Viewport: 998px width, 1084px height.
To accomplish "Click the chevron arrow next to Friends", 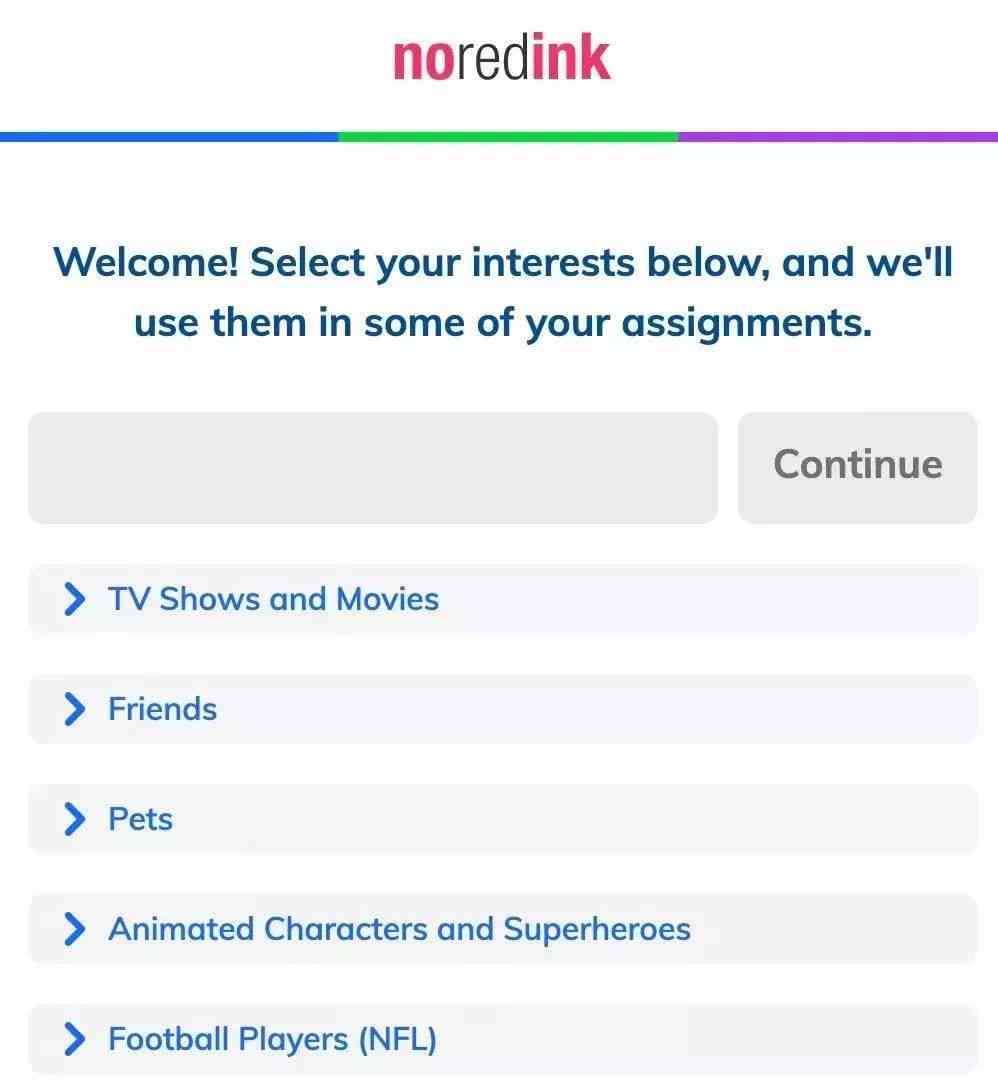I will click(x=75, y=709).
